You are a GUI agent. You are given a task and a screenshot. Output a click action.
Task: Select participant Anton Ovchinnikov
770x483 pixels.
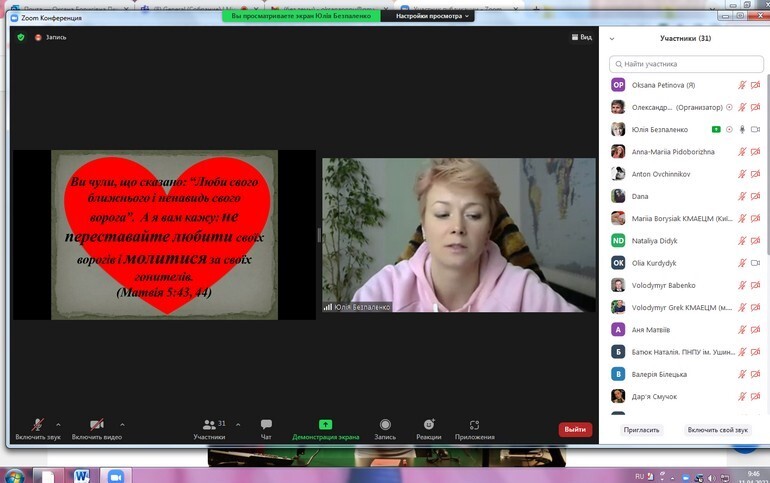tap(686, 174)
